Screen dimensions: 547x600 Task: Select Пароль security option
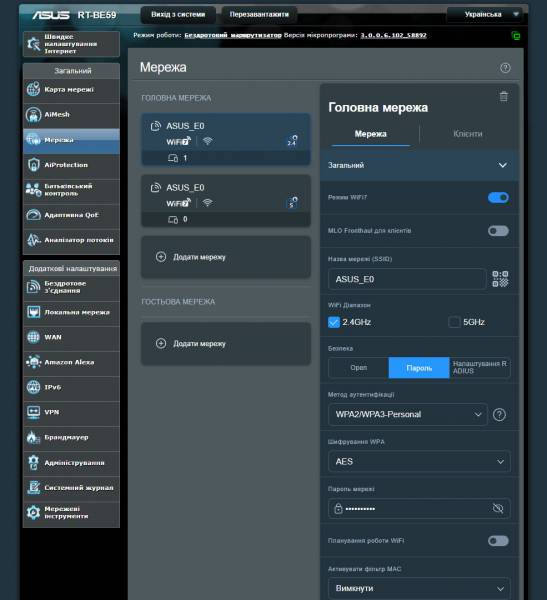coord(419,368)
